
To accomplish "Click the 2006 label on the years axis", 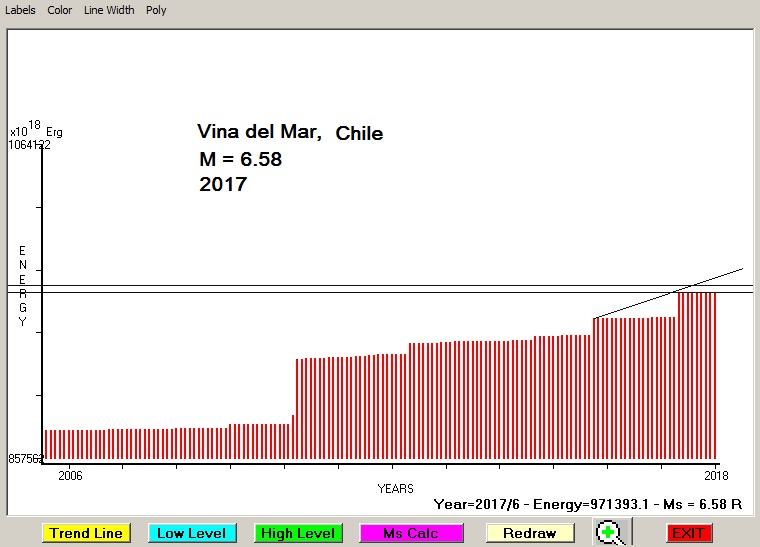I will 70,475.
